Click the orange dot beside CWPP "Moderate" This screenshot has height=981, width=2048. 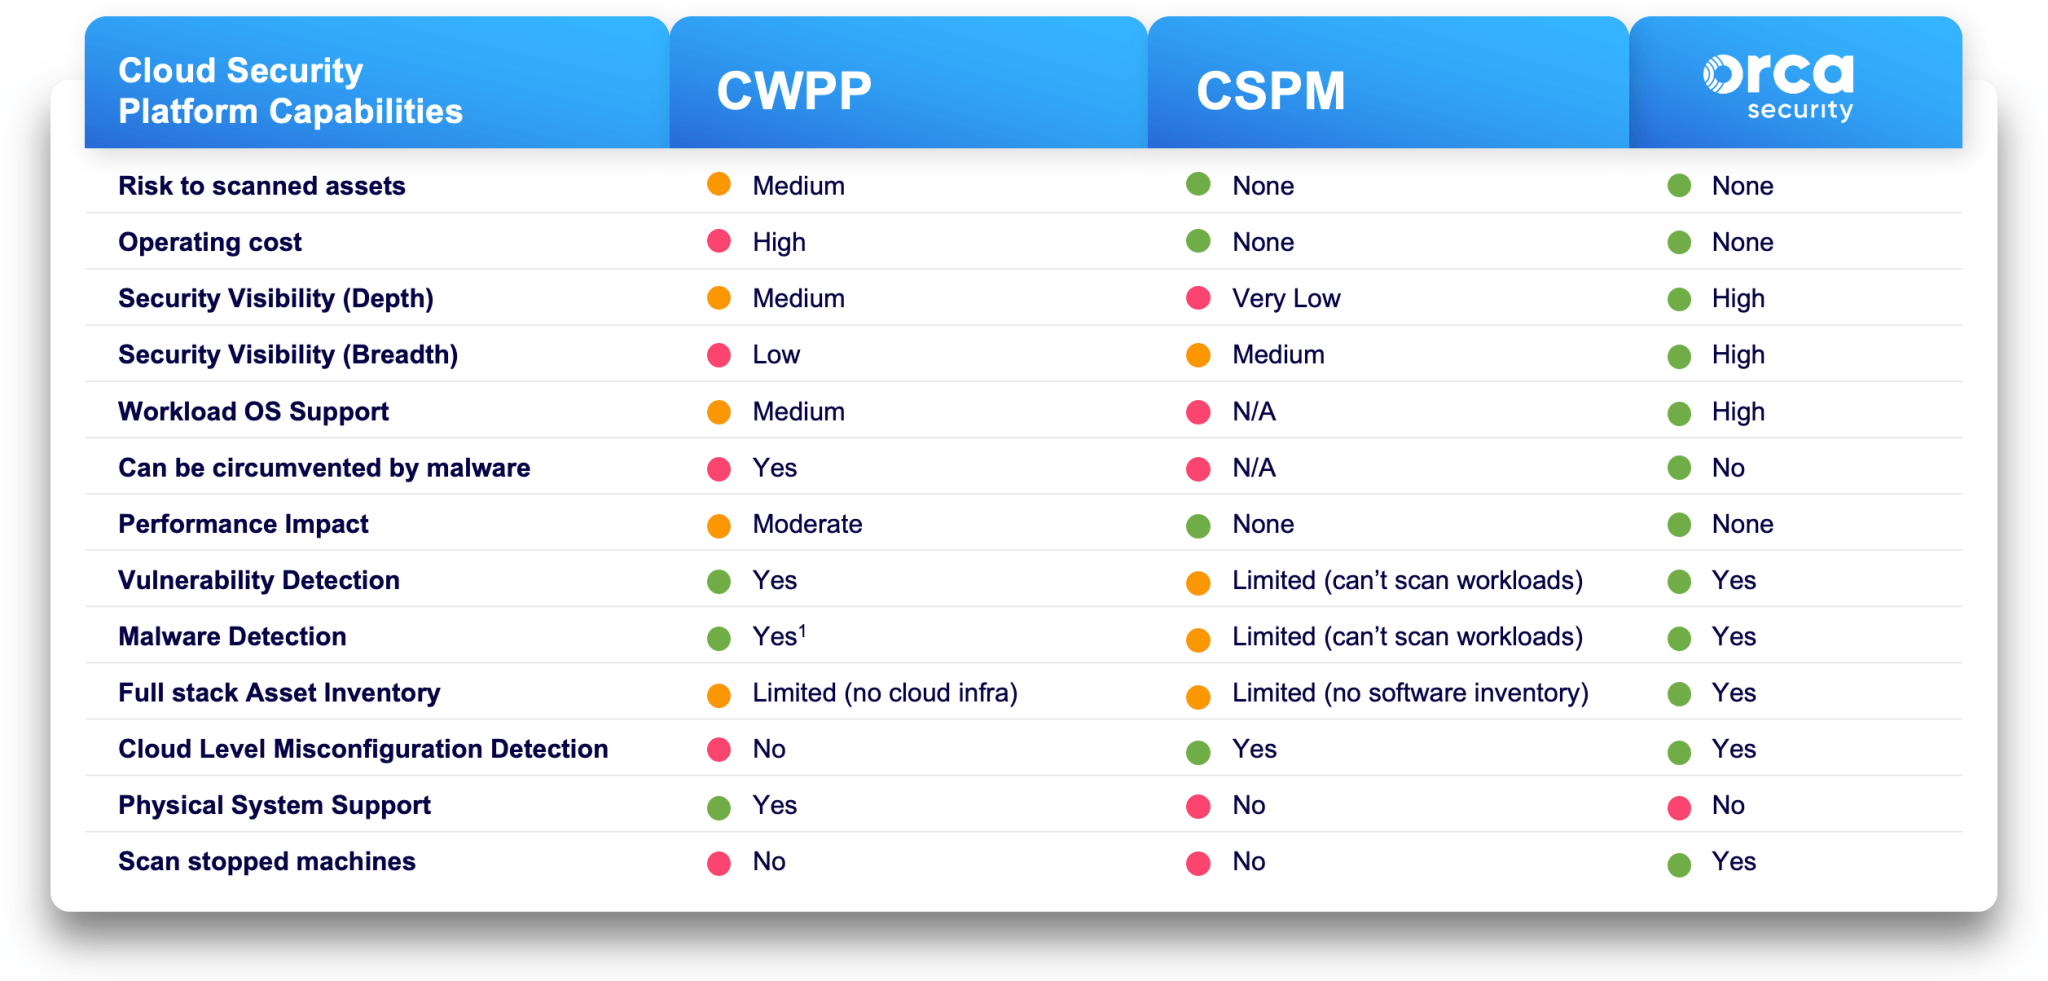[718, 526]
